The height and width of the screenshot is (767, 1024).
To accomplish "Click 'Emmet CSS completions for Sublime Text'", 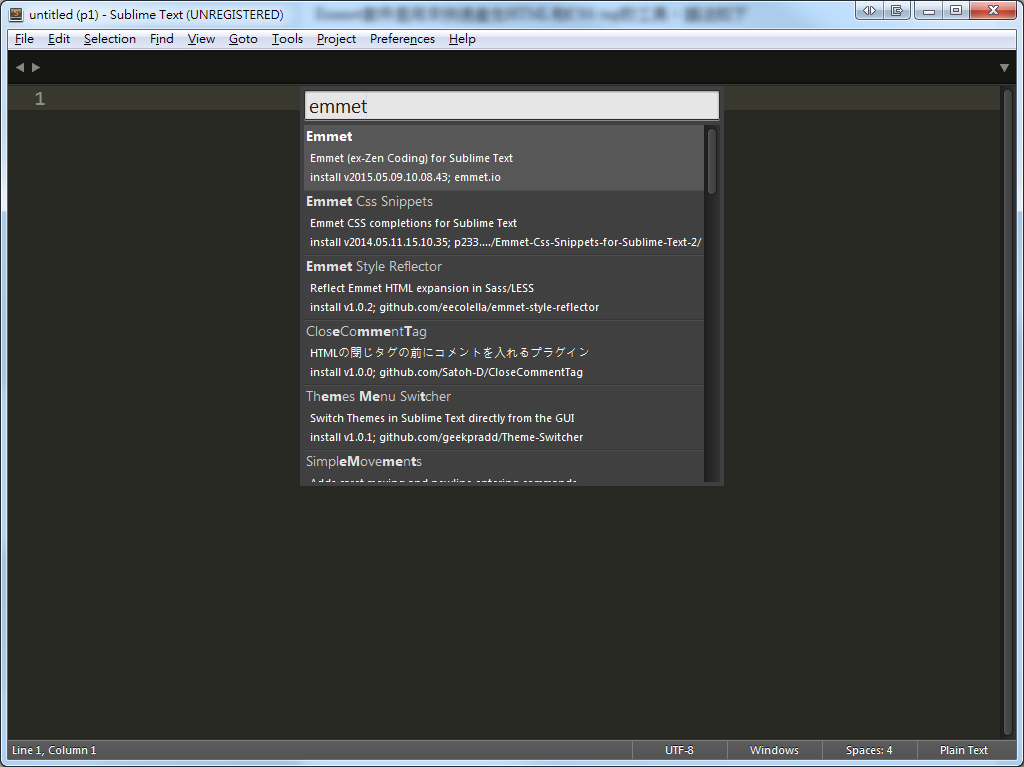I will (x=413, y=223).
